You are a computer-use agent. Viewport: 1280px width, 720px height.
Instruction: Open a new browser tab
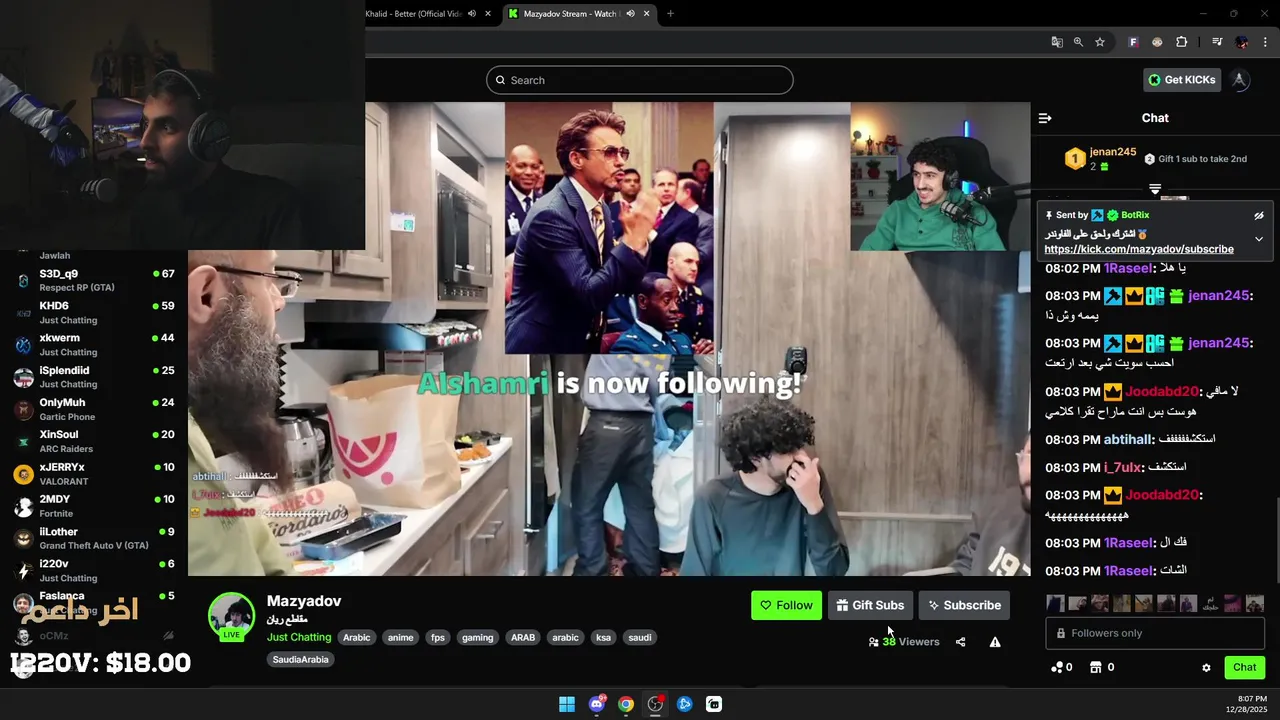click(670, 14)
